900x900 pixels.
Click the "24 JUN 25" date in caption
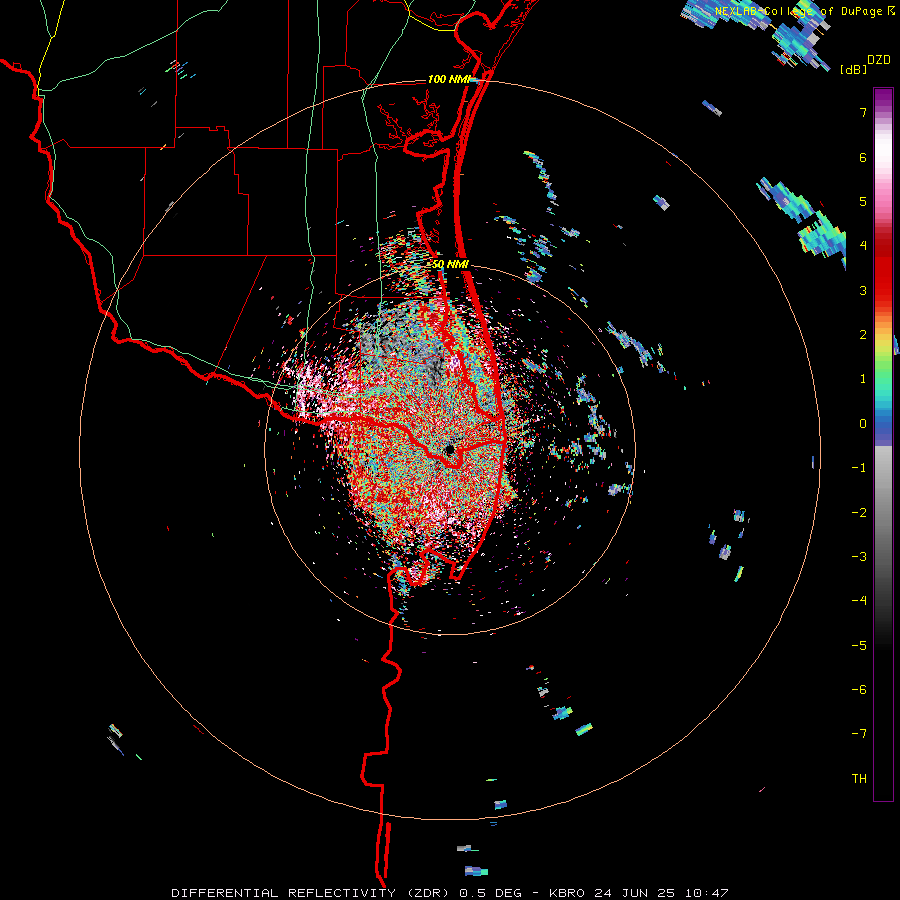coord(635,893)
